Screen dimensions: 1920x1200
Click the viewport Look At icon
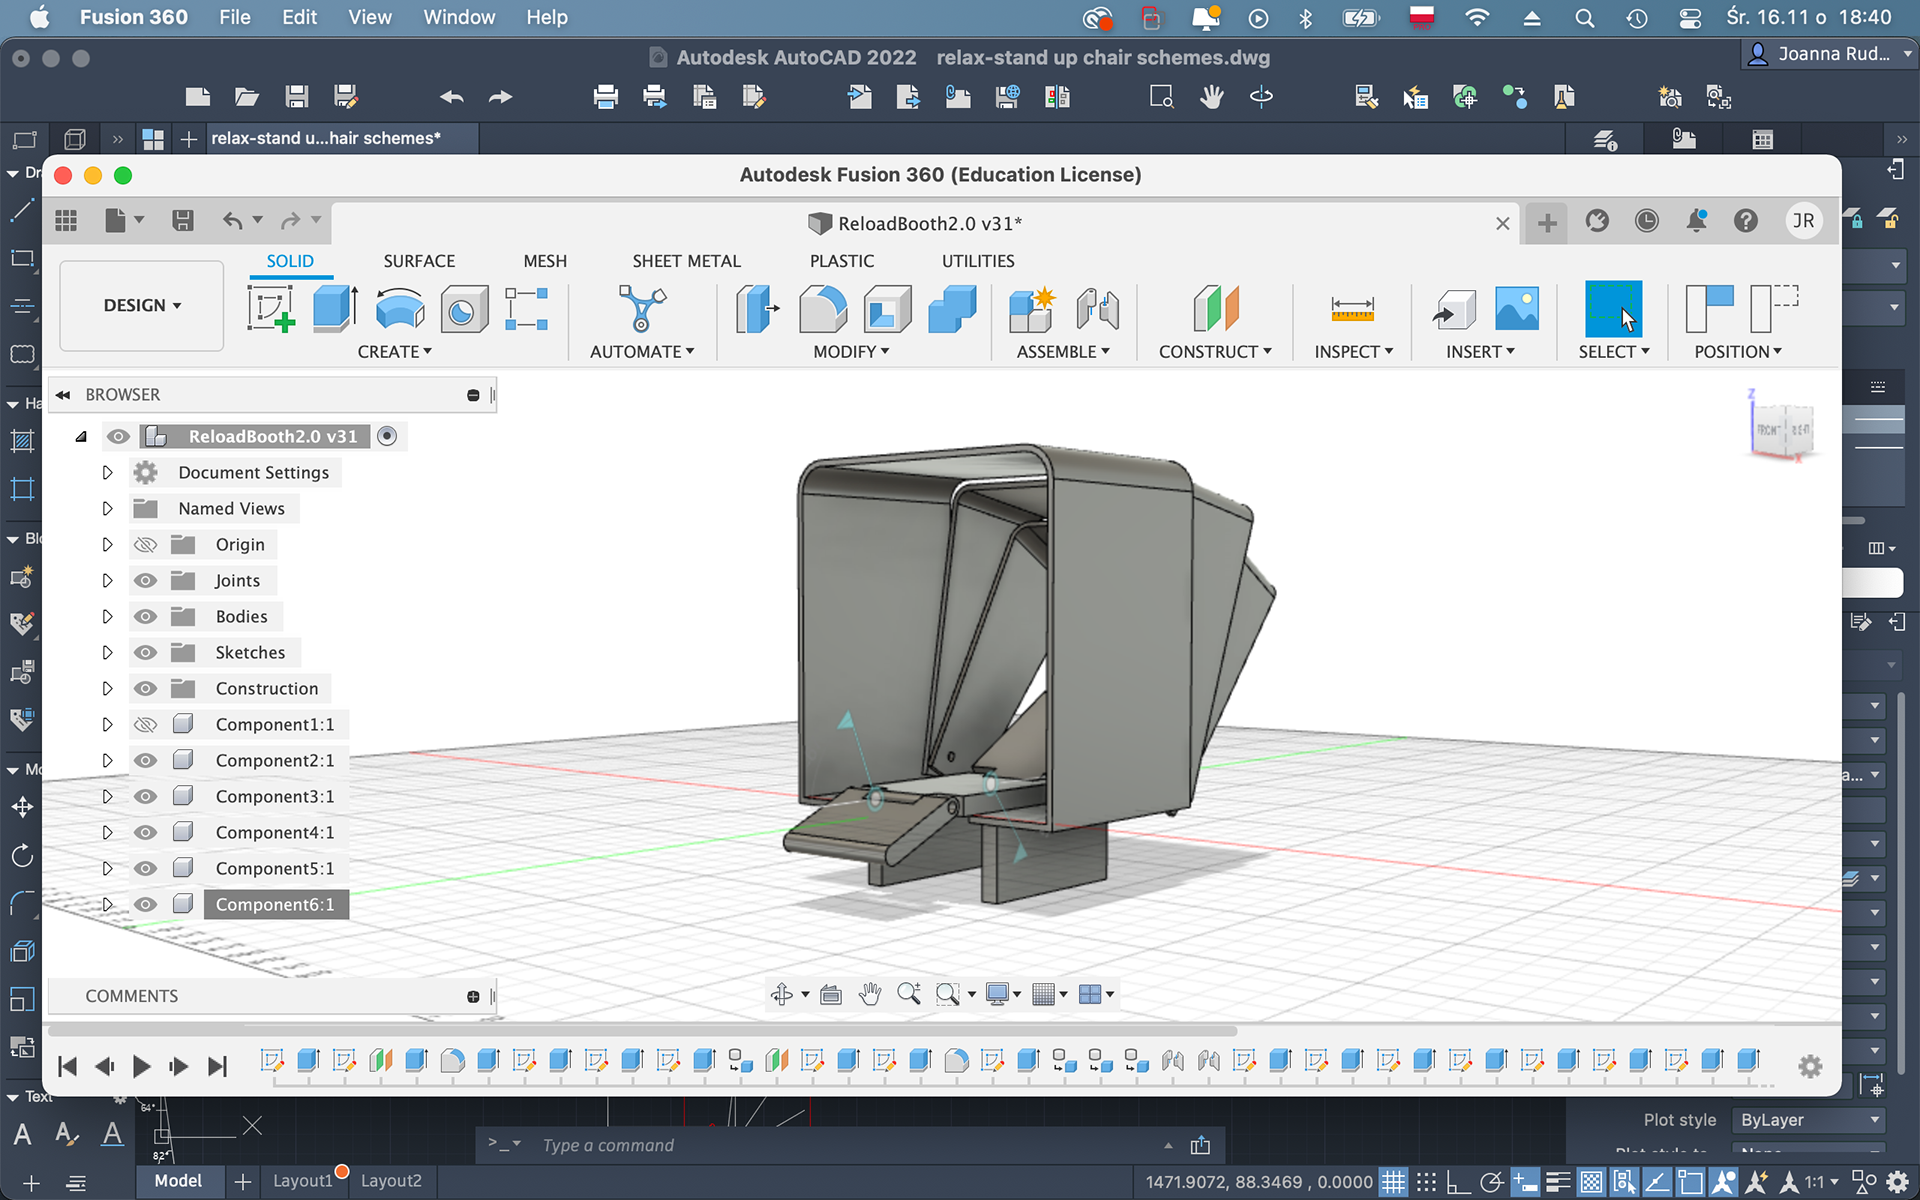(830, 994)
